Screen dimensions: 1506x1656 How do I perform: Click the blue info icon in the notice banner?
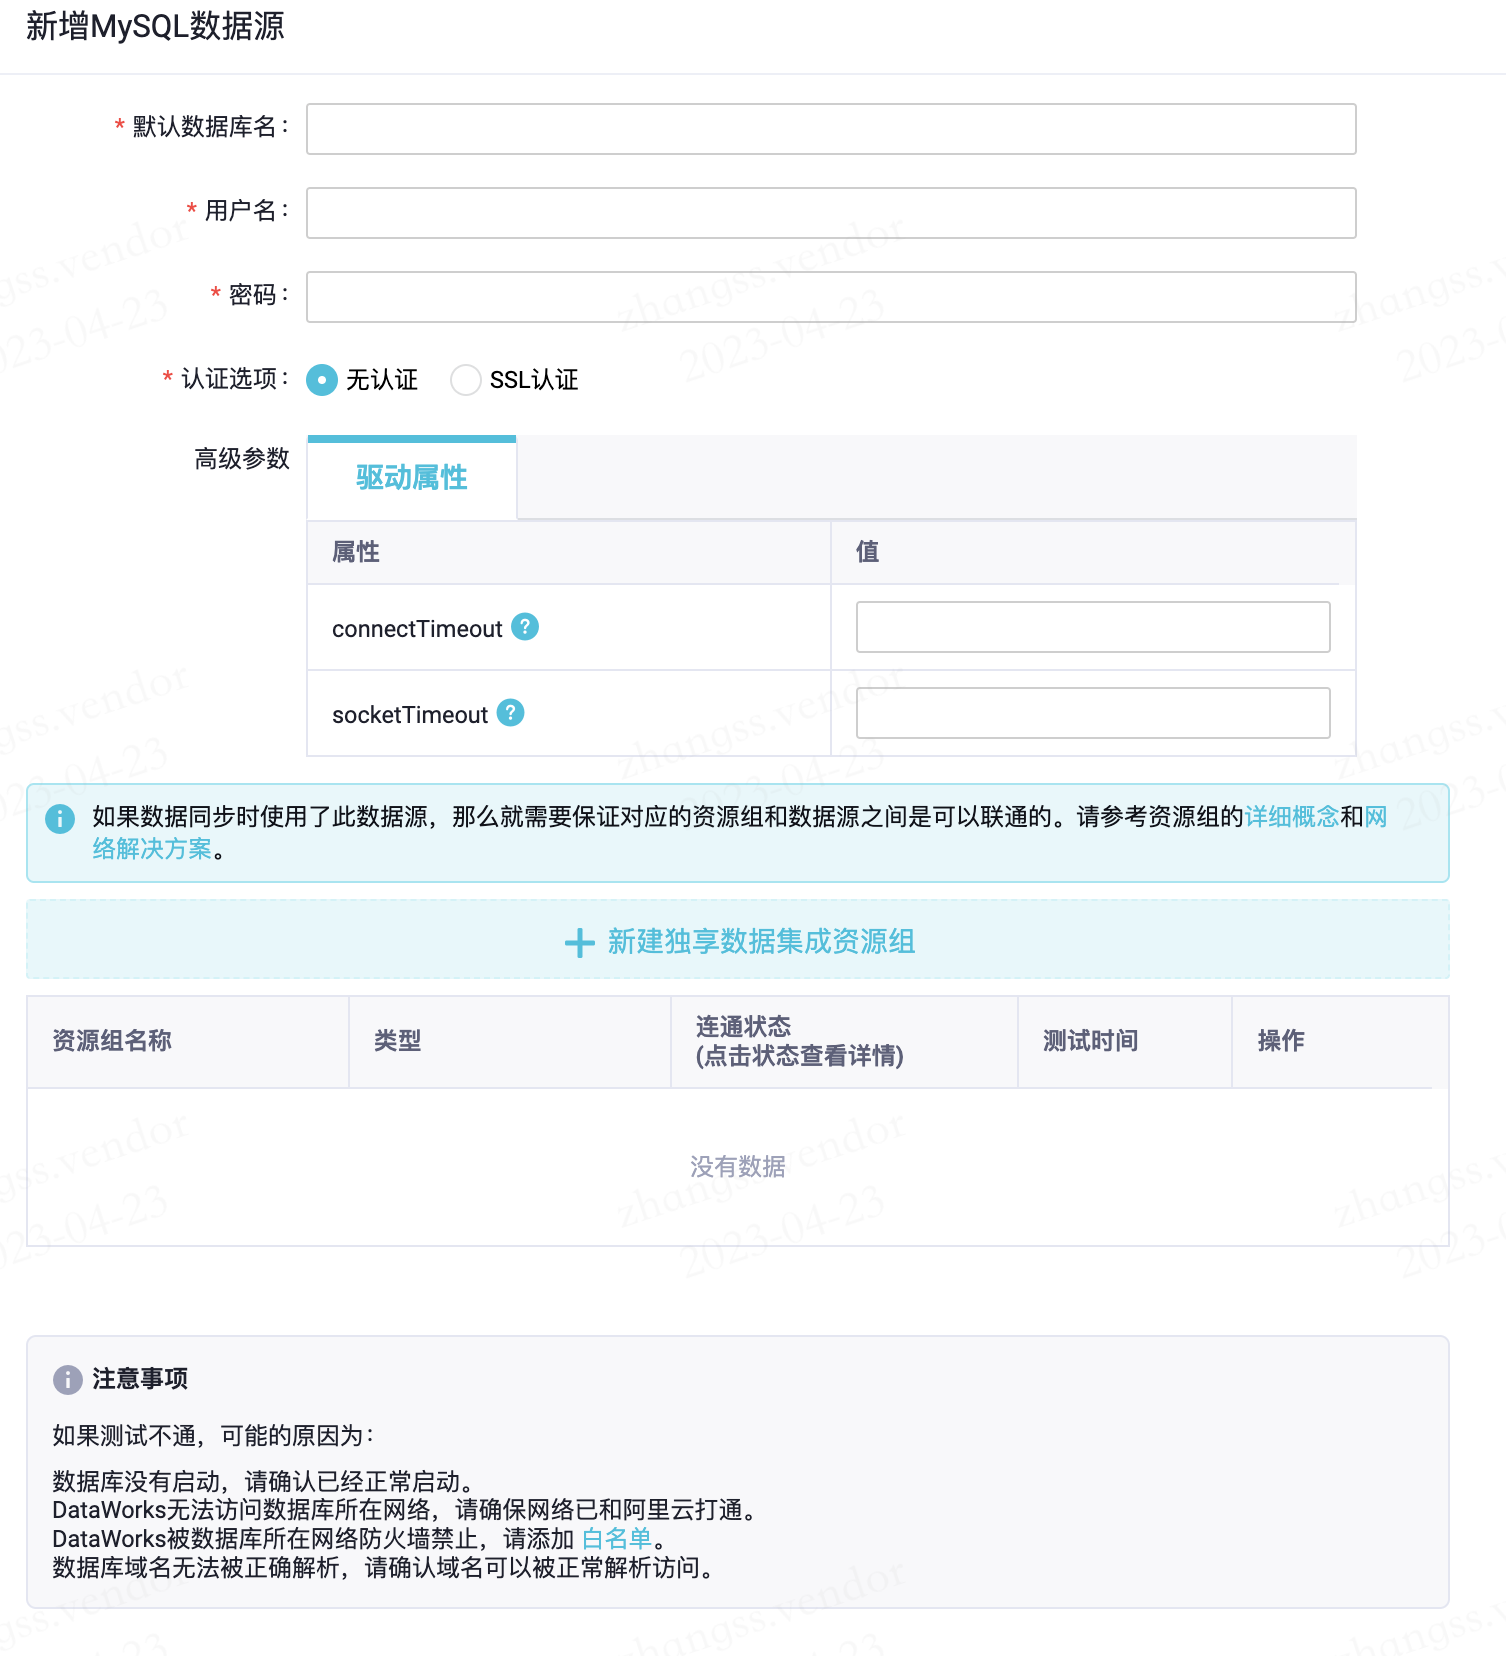pos(60,819)
